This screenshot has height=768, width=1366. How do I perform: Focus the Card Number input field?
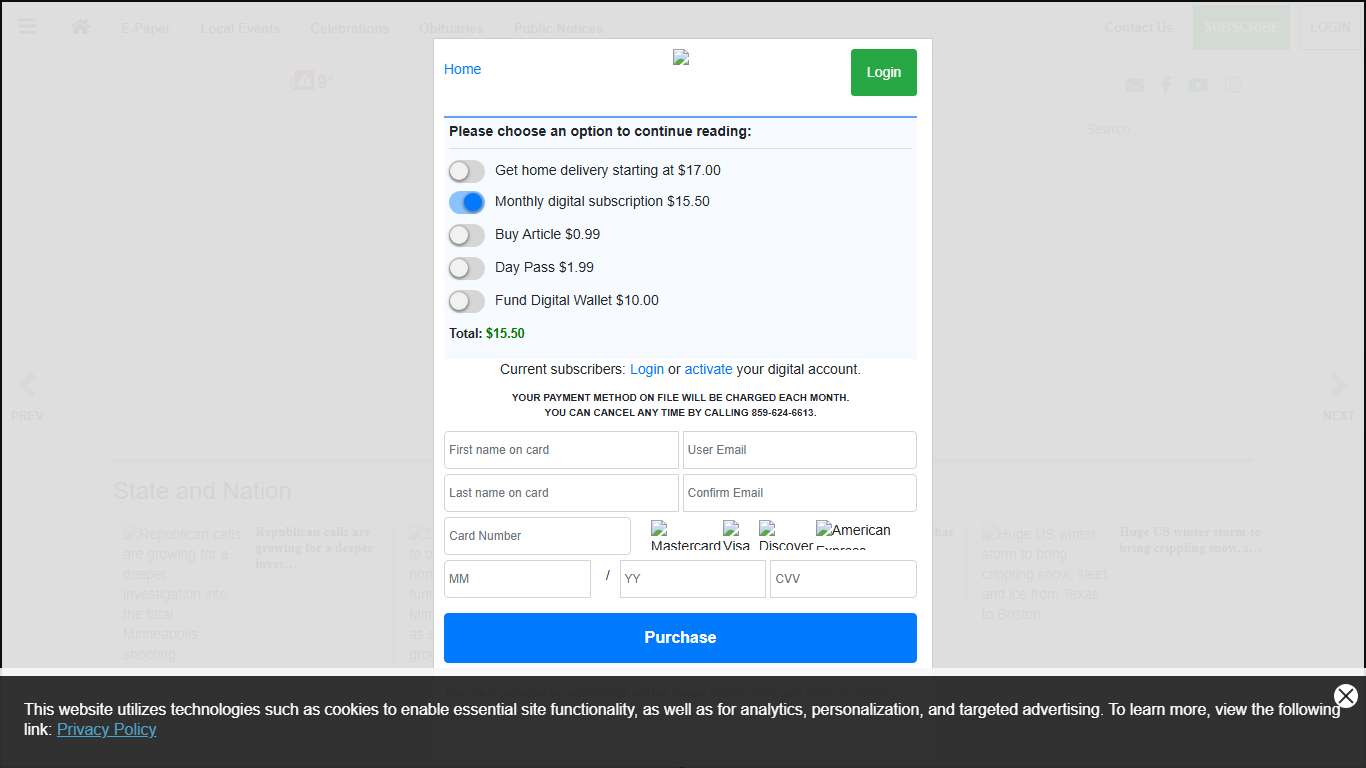(537, 536)
